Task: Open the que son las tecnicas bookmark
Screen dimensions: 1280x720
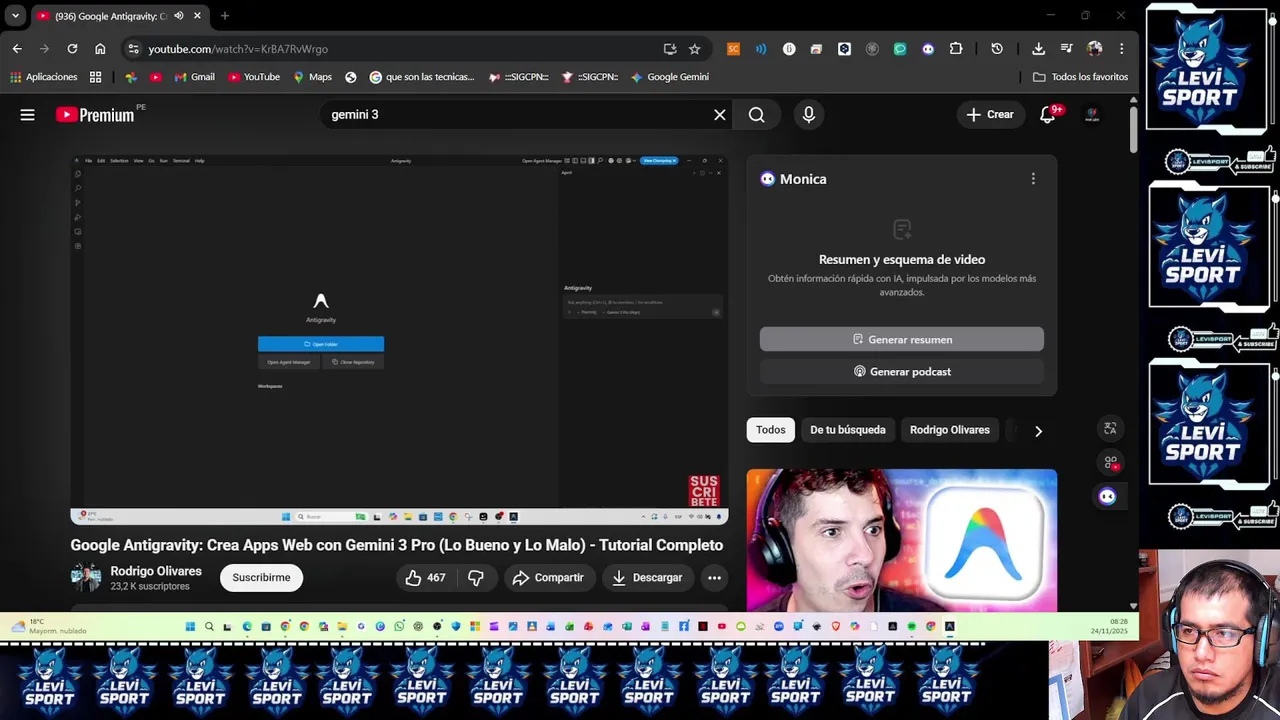Action: pos(422,77)
